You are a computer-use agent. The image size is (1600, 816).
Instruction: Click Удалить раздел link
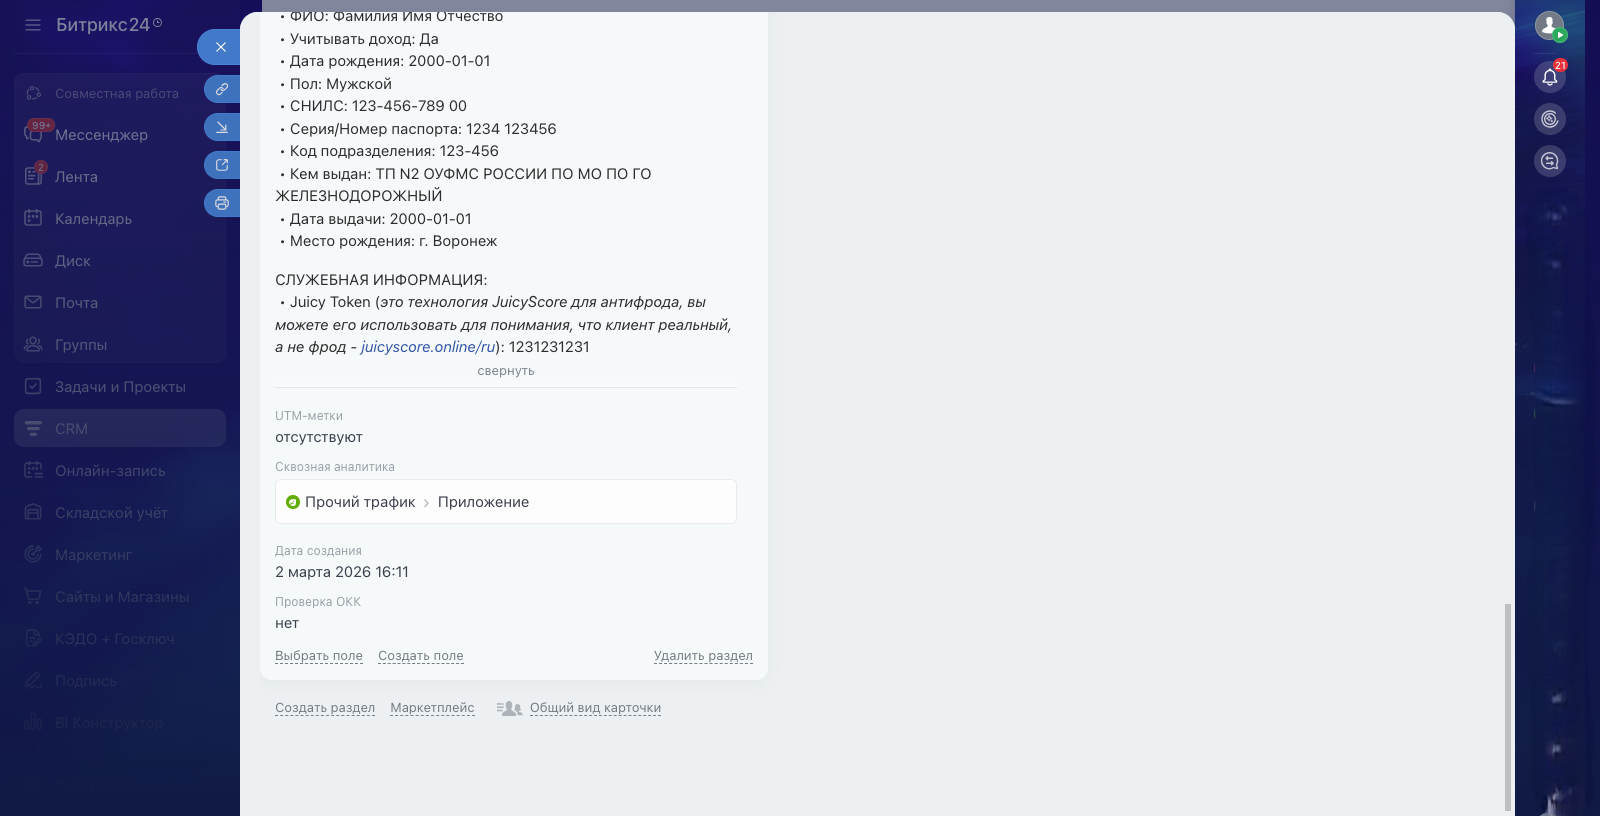702,656
